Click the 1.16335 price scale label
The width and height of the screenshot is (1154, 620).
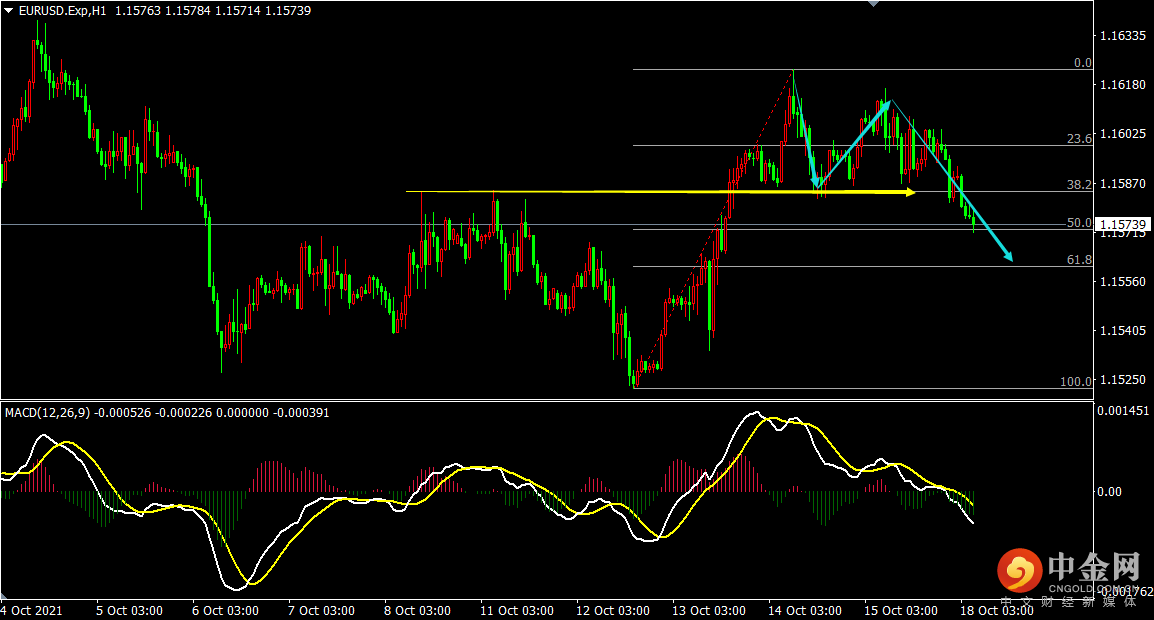coord(1122,35)
